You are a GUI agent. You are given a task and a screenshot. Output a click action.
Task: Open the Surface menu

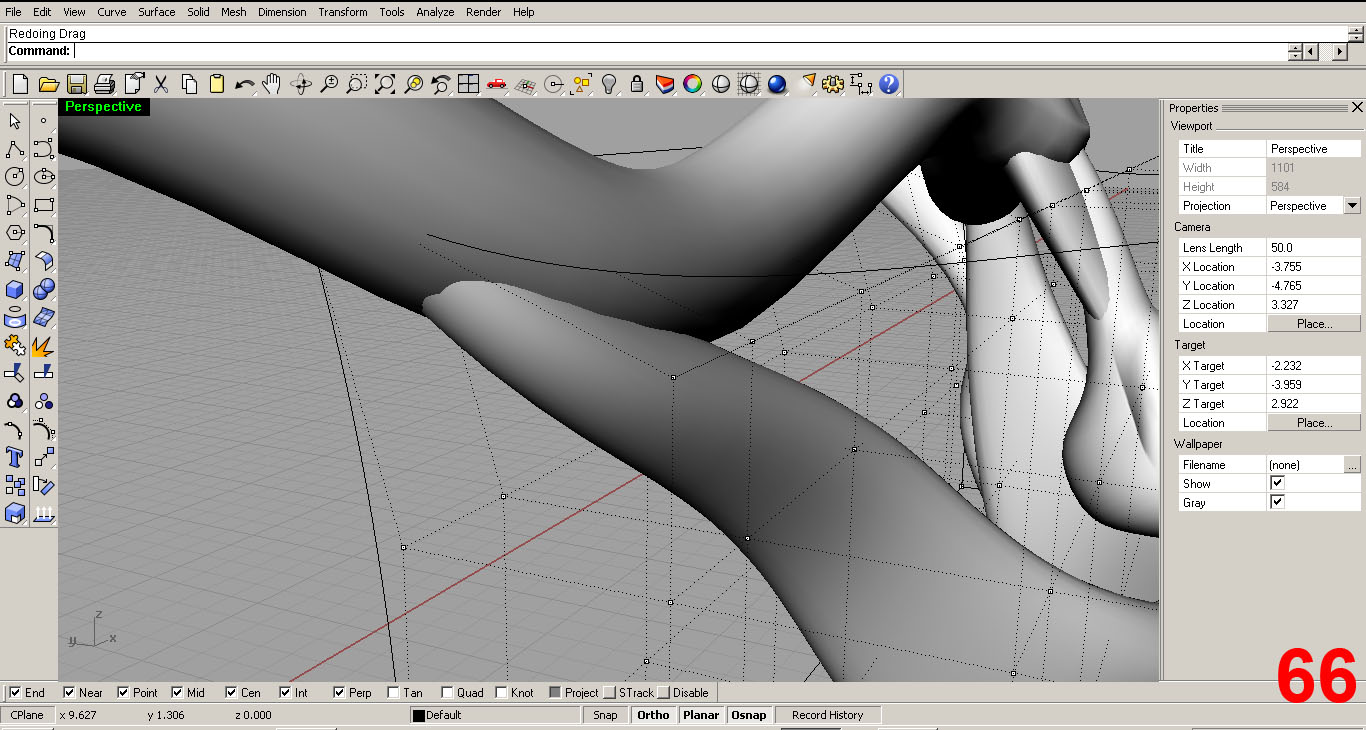point(156,12)
